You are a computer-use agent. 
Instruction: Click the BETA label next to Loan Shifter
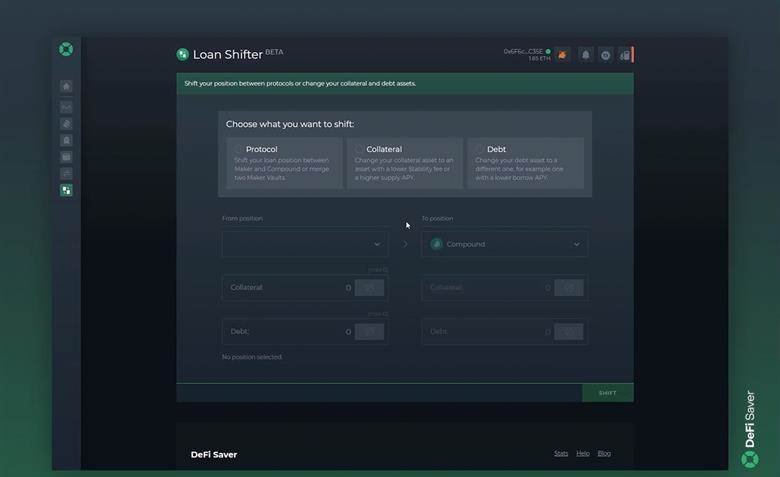(274, 52)
